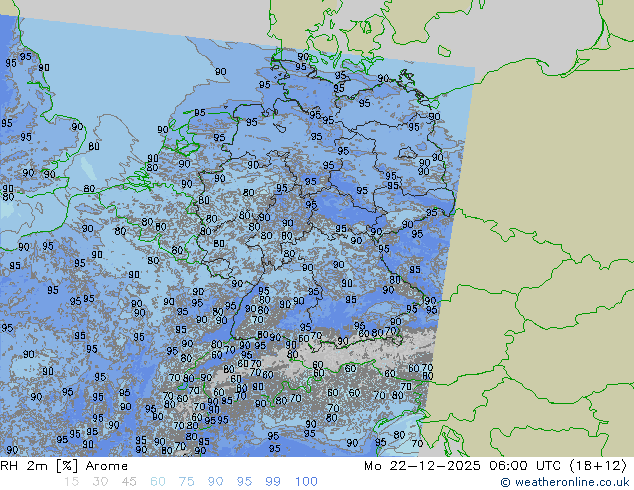Screen dimensions: 634x490
Task: Click the weatheronline.co.uk copyright link
Action: [x=565, y=482]
